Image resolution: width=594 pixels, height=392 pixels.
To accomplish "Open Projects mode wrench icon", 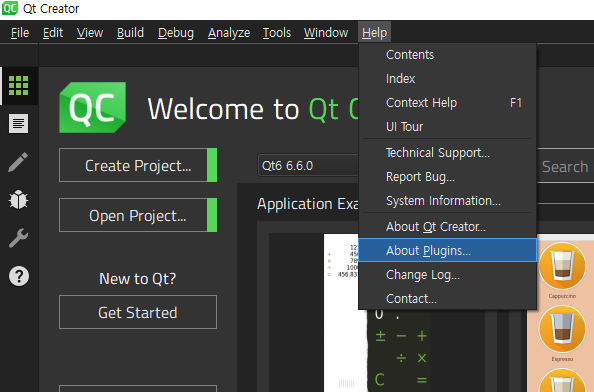I will [x=18, y=238].
